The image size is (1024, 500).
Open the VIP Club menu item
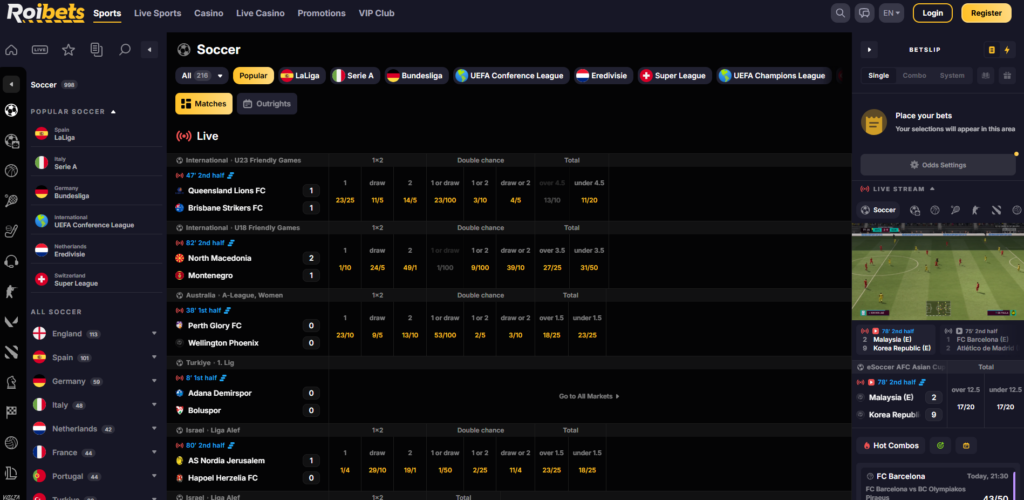pyautogui.click(x=376, y=13)
